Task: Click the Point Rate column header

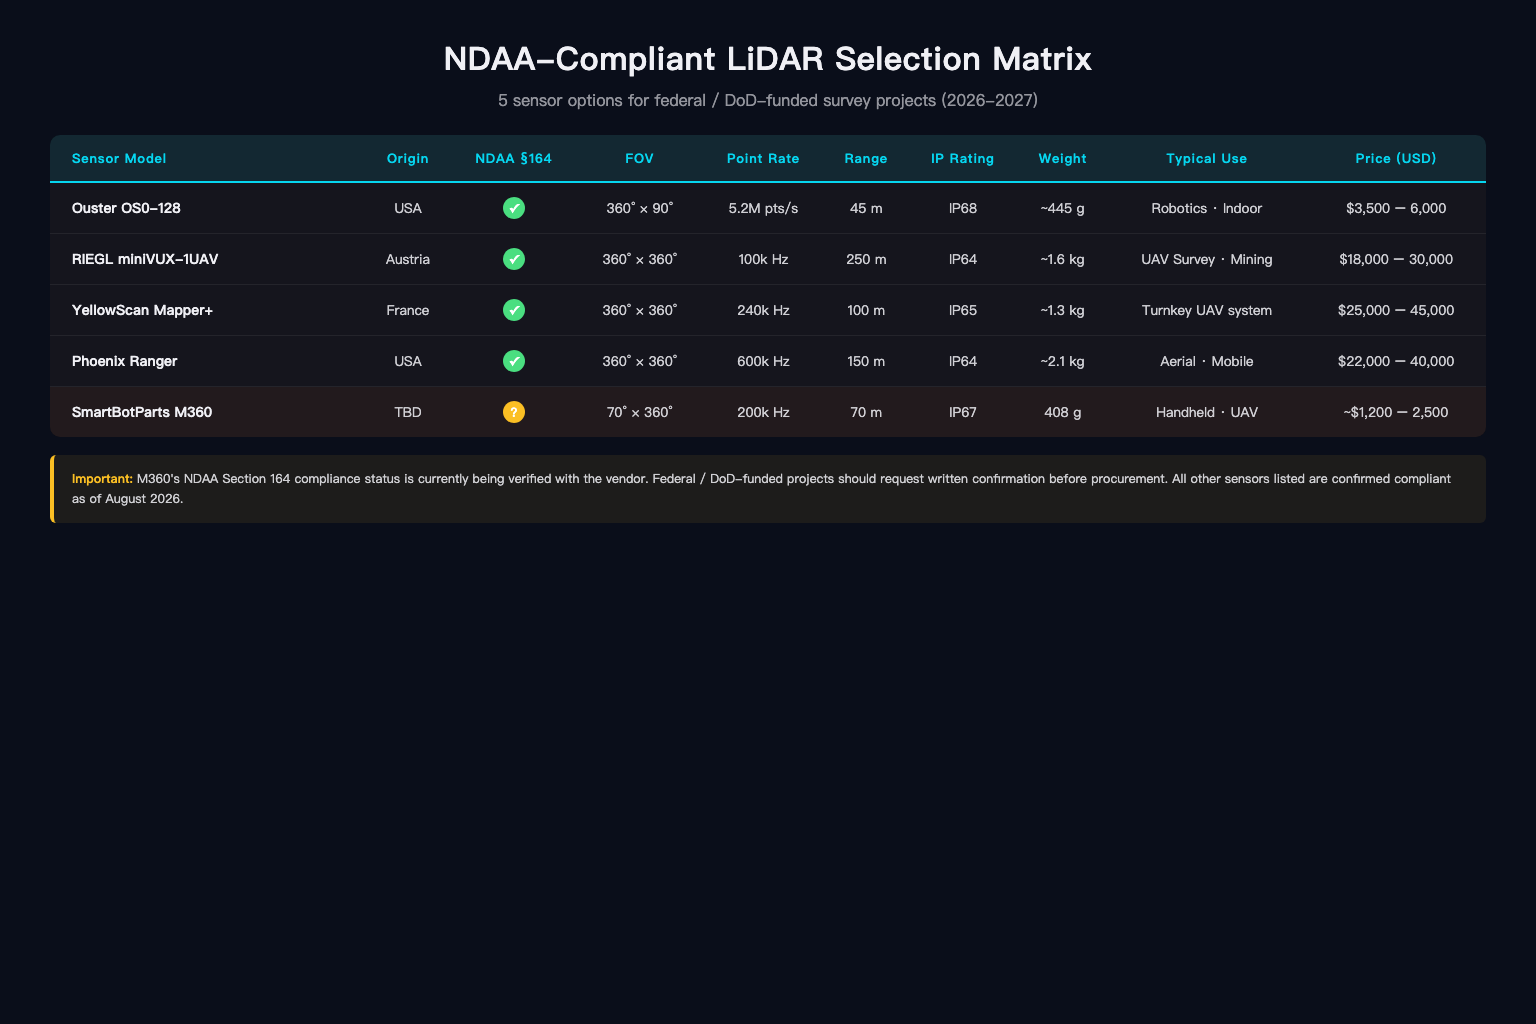Action: [763, 158]
